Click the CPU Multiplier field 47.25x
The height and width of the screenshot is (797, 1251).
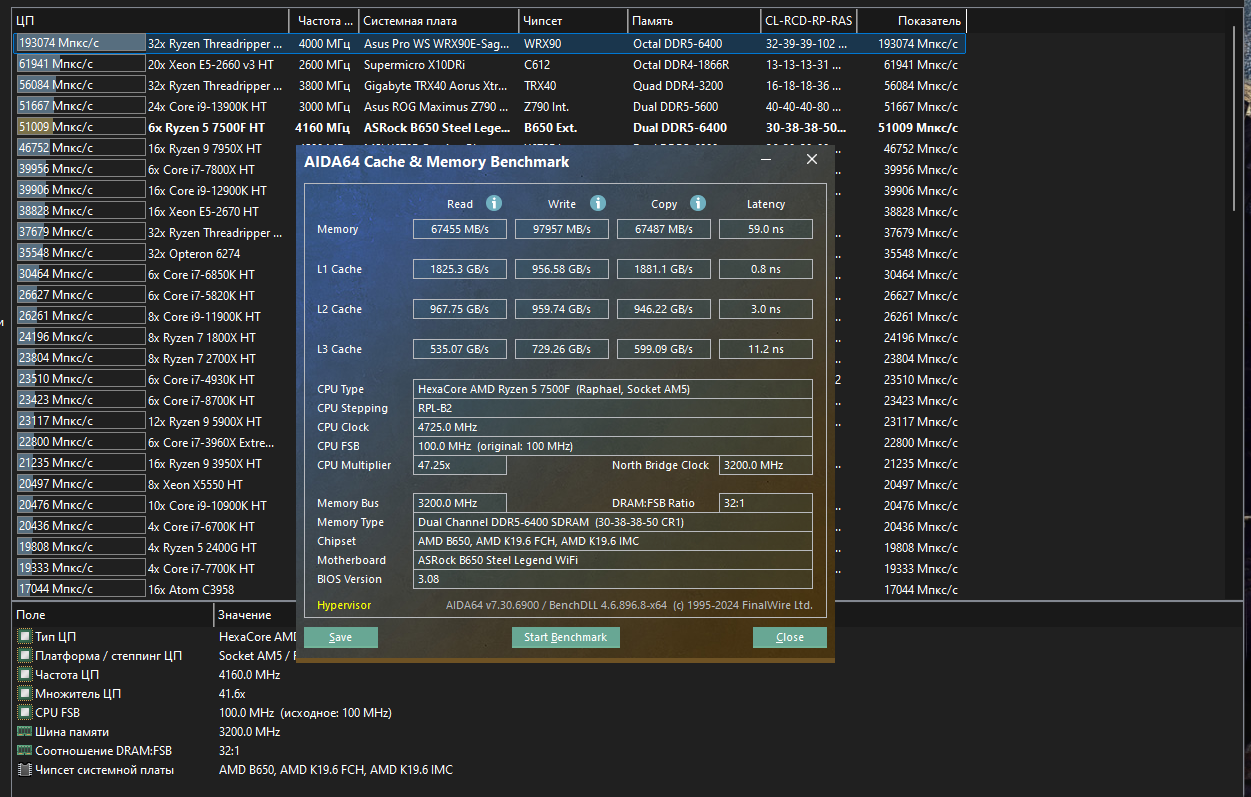pyautogui.click(x=460, y=465)
